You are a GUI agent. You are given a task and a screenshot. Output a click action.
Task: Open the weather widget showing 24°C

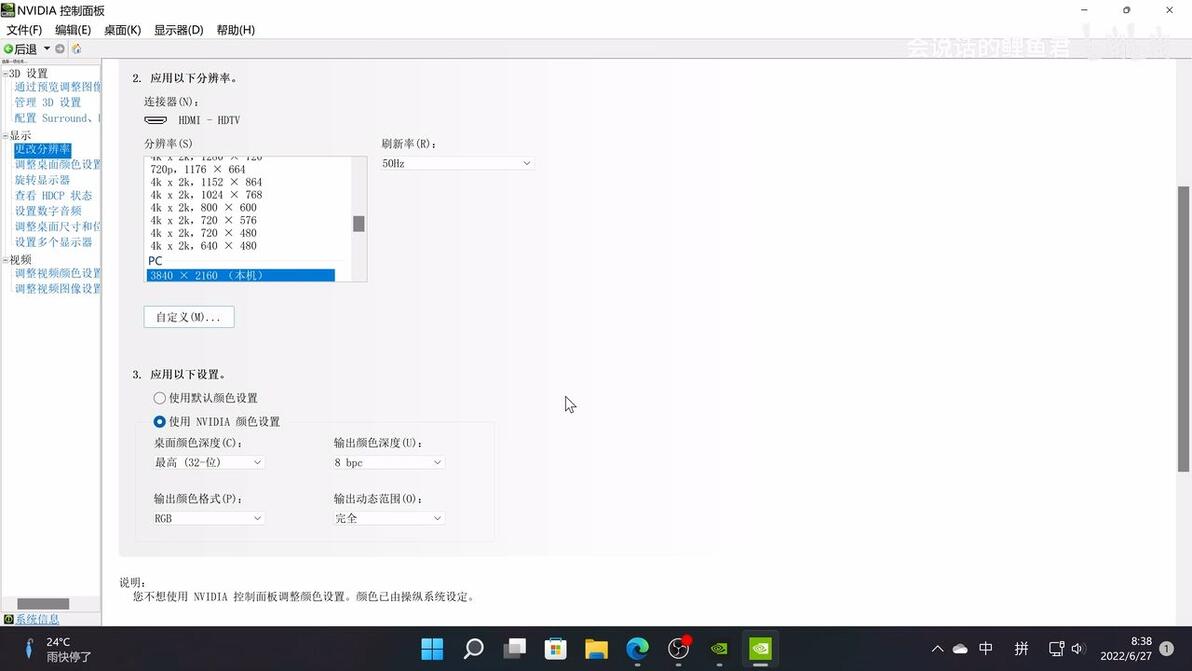(x=58, y=649)
